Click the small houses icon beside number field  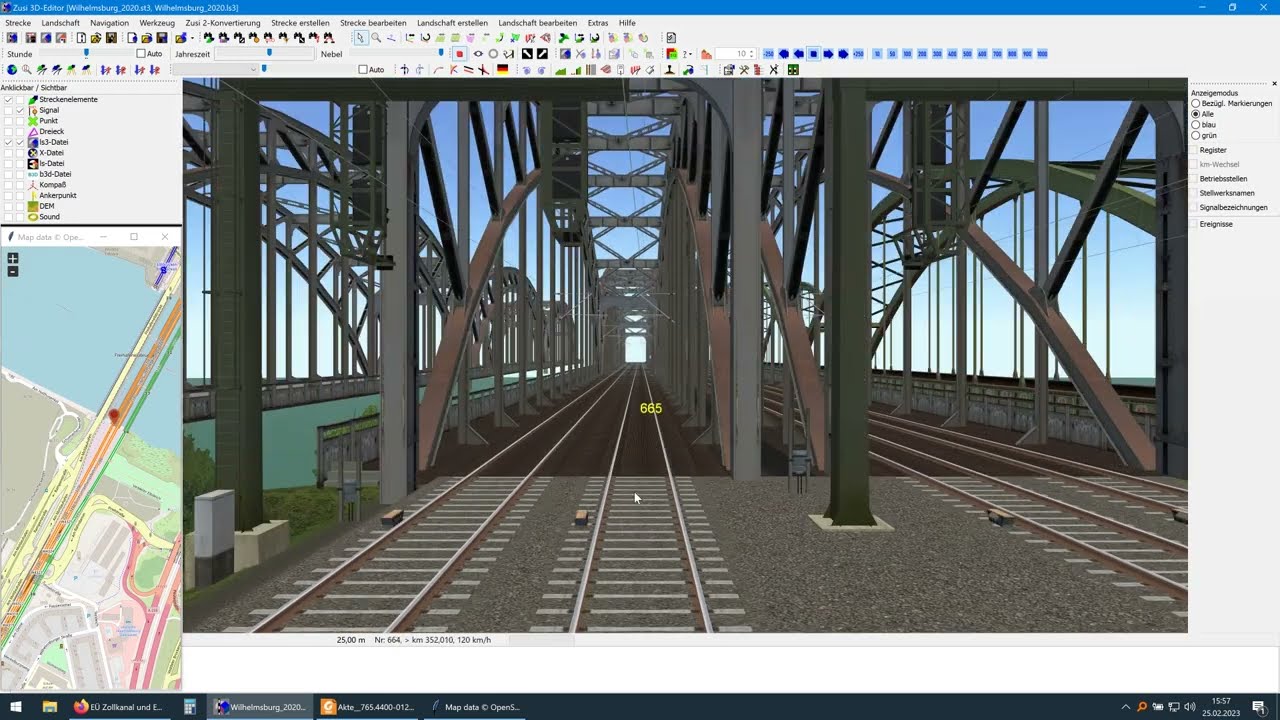point(706,54)
